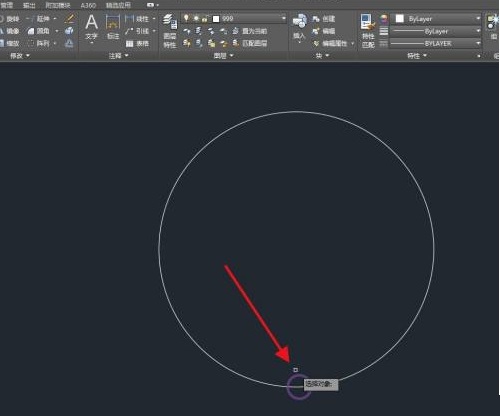Expand the 特性 panel

[x=417, y=56]
